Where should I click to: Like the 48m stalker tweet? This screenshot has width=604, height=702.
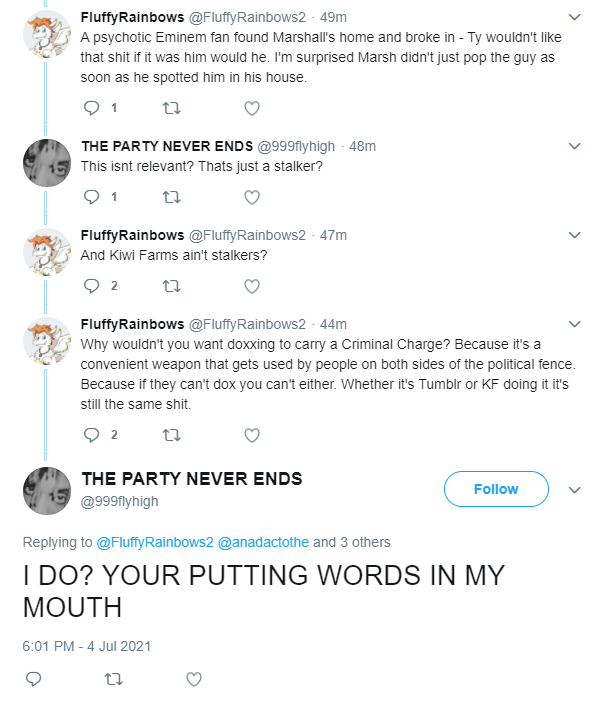point(252,197)
